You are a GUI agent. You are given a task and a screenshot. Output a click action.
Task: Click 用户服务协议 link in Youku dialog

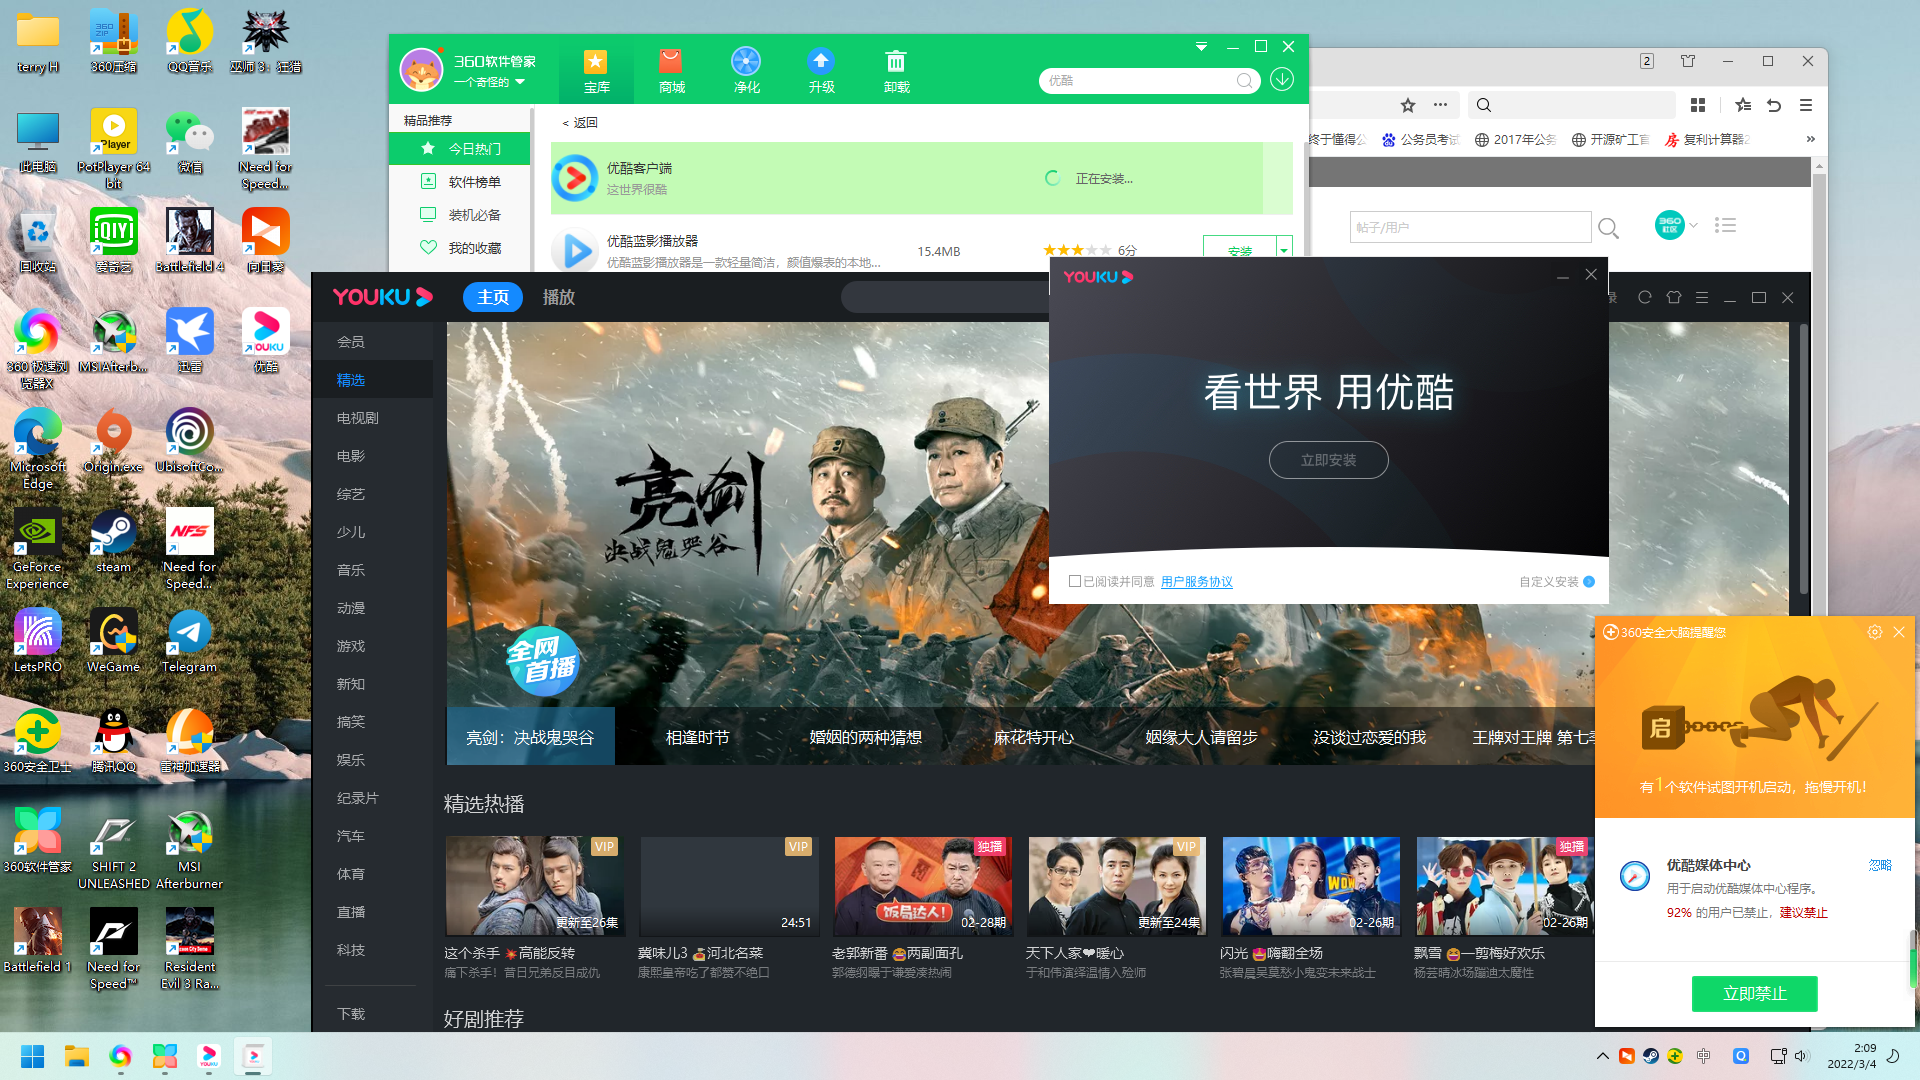(1196, 582)
